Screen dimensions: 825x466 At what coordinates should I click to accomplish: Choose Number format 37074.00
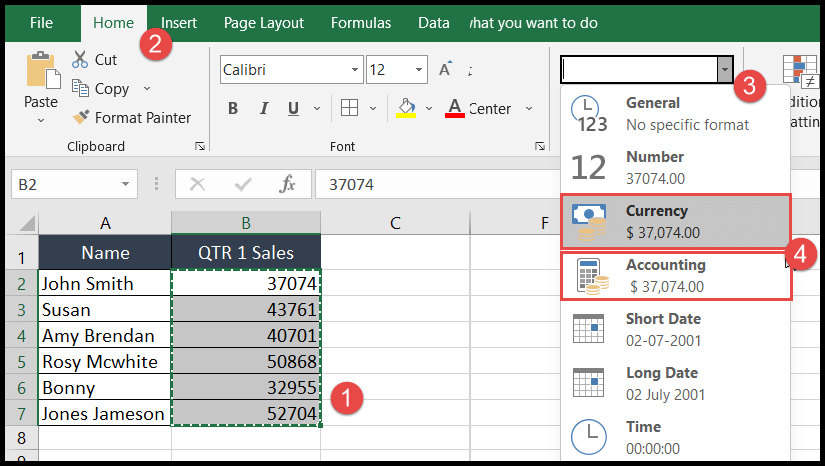click(x=676, y=167)
